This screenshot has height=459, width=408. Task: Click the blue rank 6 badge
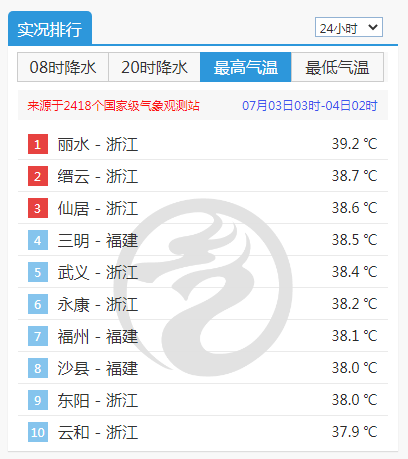(x=38, y=304)
